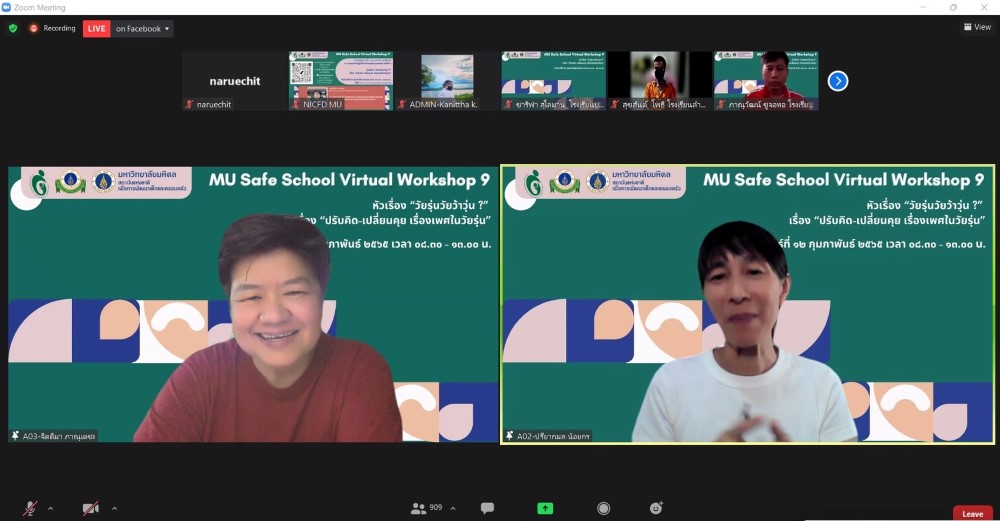
Task: Select the ADMIN-Kanittha participant thumbnail
Action: click(x=446, y=81)
